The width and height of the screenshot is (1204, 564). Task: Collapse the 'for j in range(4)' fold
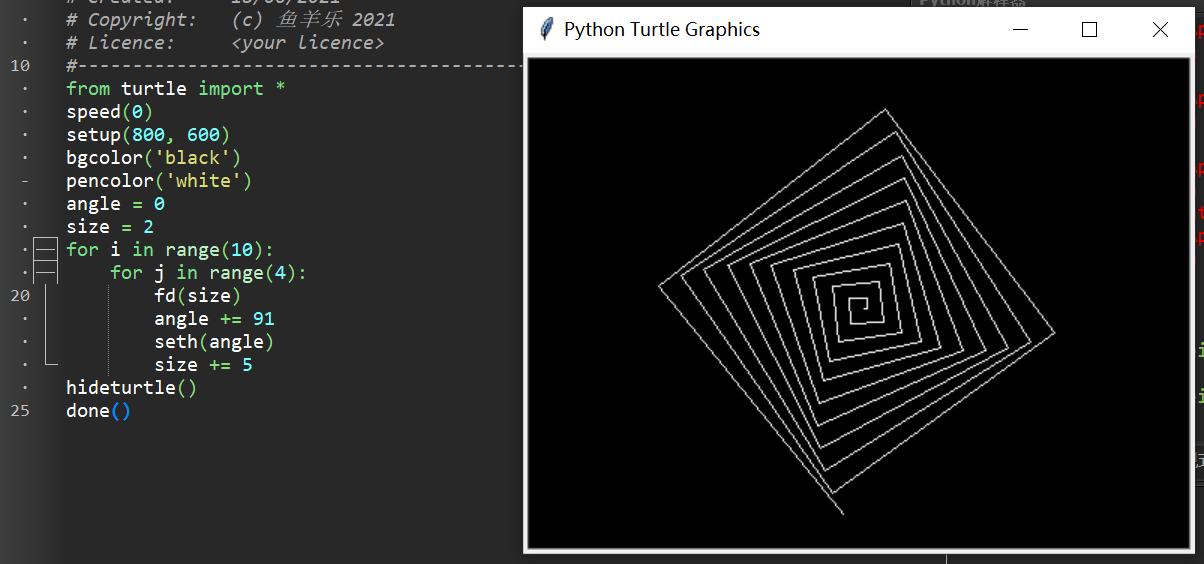coord(45,272)
